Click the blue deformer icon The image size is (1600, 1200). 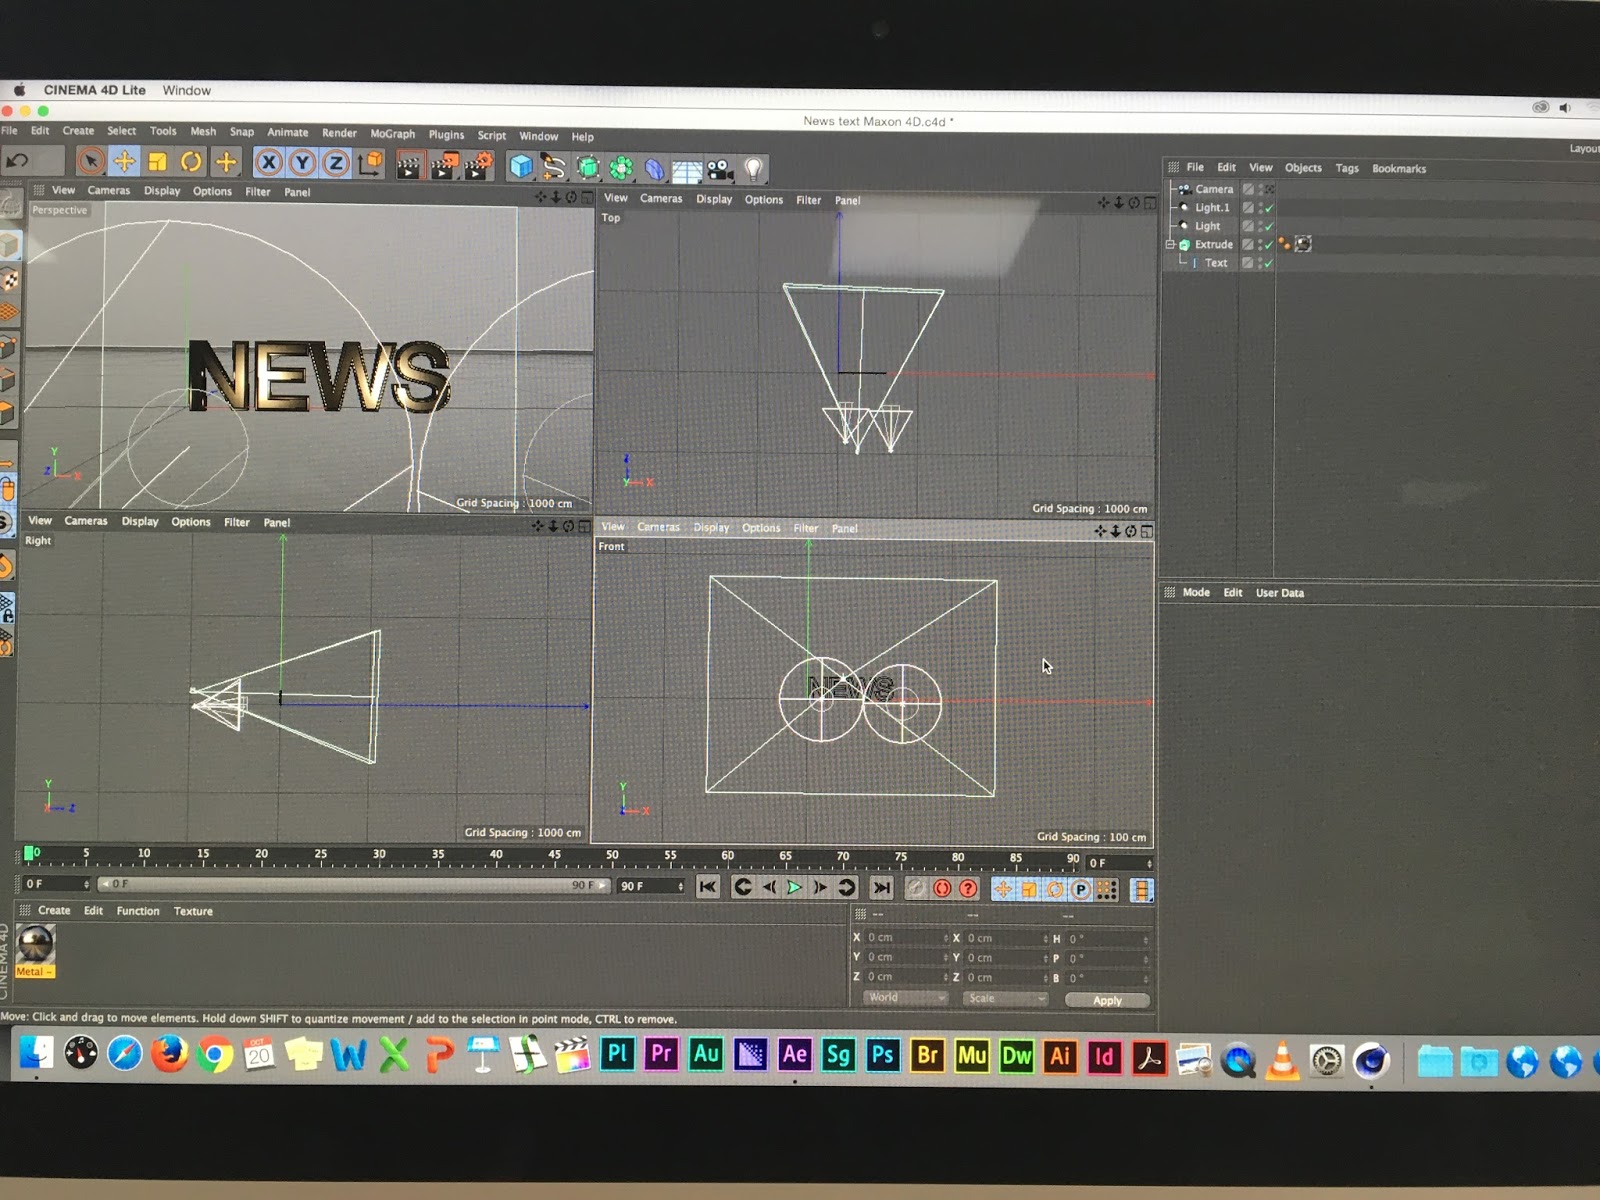(x=654, y=169)
